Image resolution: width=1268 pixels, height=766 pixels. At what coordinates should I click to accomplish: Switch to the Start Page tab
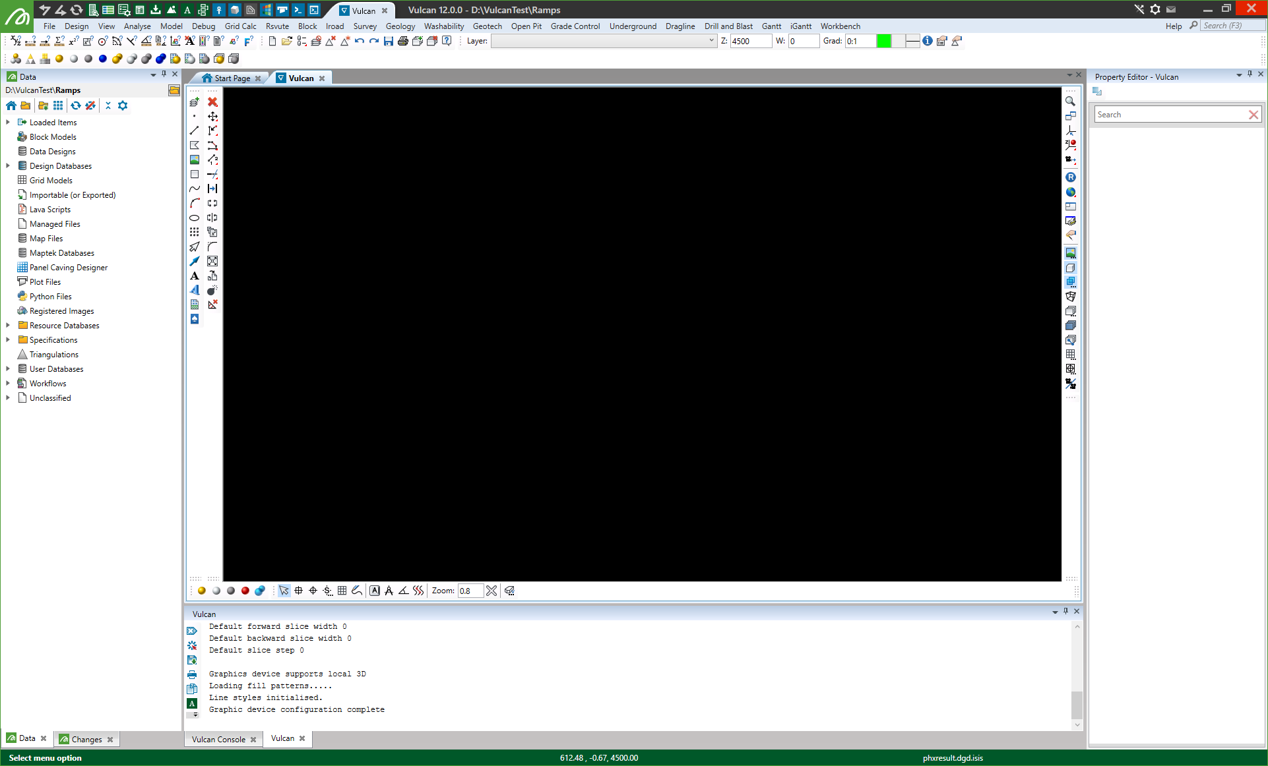(232, 78)
